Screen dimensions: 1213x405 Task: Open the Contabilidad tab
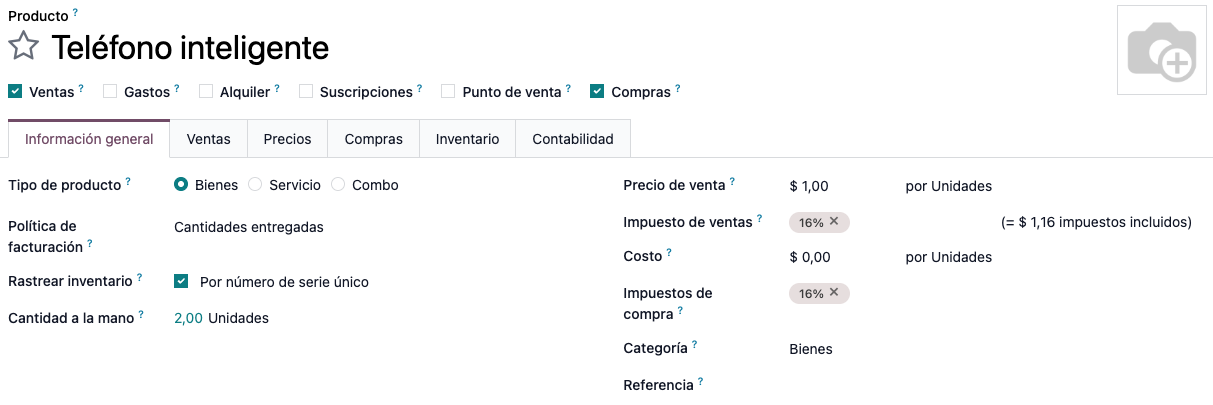click(572, 139)
